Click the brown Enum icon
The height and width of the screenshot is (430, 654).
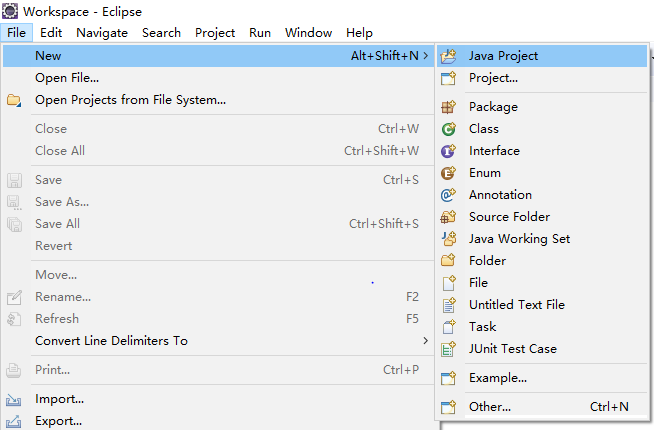point(448,173)
